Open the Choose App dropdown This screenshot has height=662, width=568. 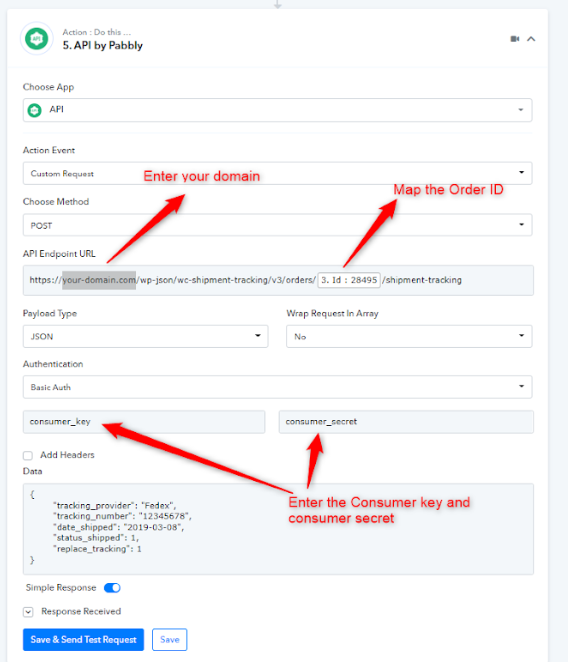[277, 110]
